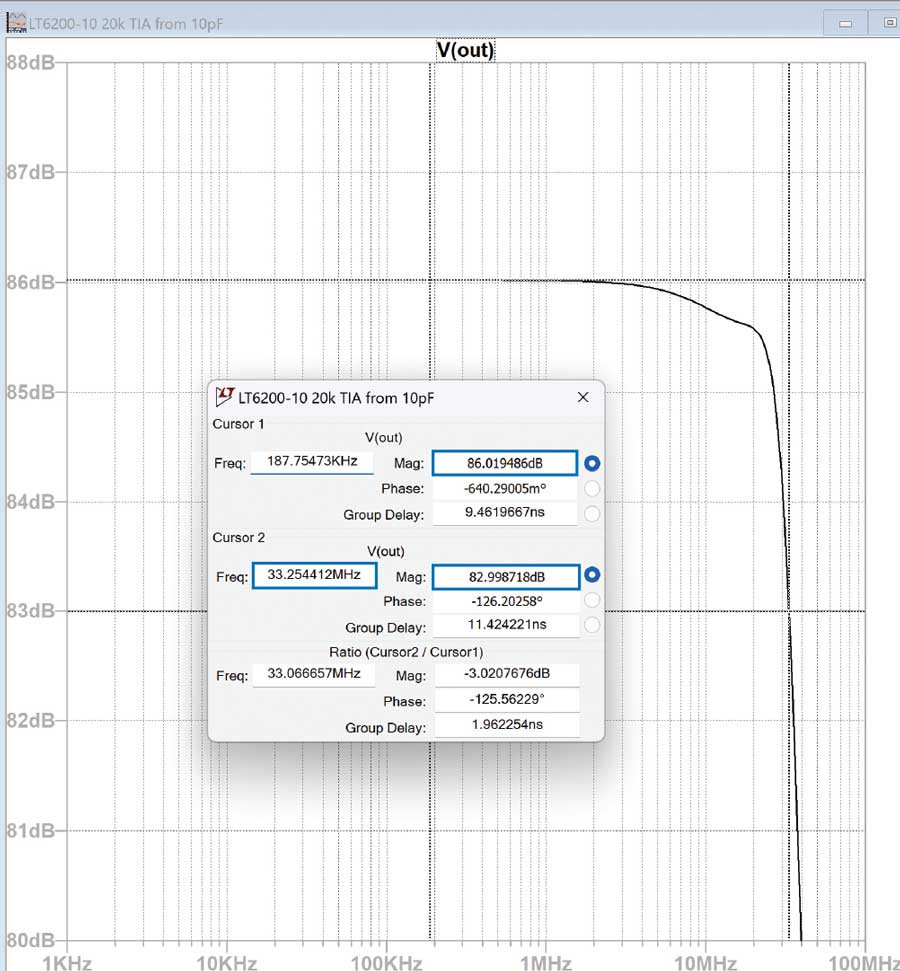Image resolution: width=900 pixels, height=971 pixels.
Task: Click the 1MHz horizontal axis label
Action: pos(545,962)
